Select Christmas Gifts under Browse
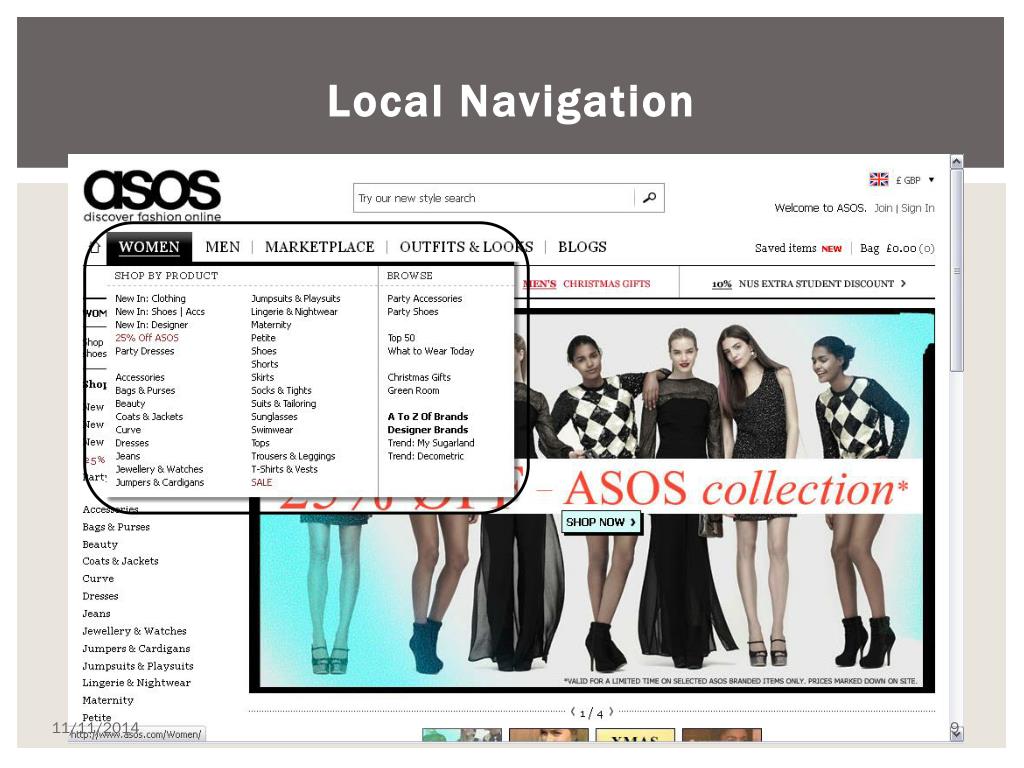Image resolution: width=1024 pixels, height=768 pixels. point(419,377)
